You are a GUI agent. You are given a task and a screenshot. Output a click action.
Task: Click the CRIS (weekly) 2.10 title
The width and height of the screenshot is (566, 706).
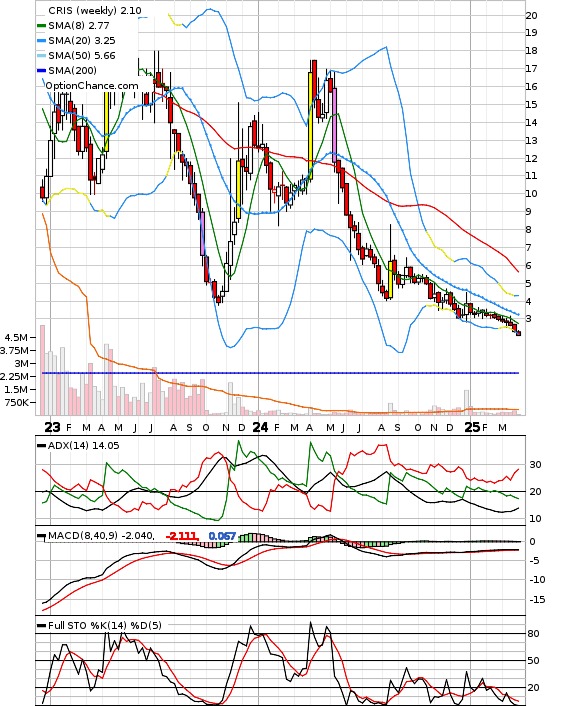[95, 10]
